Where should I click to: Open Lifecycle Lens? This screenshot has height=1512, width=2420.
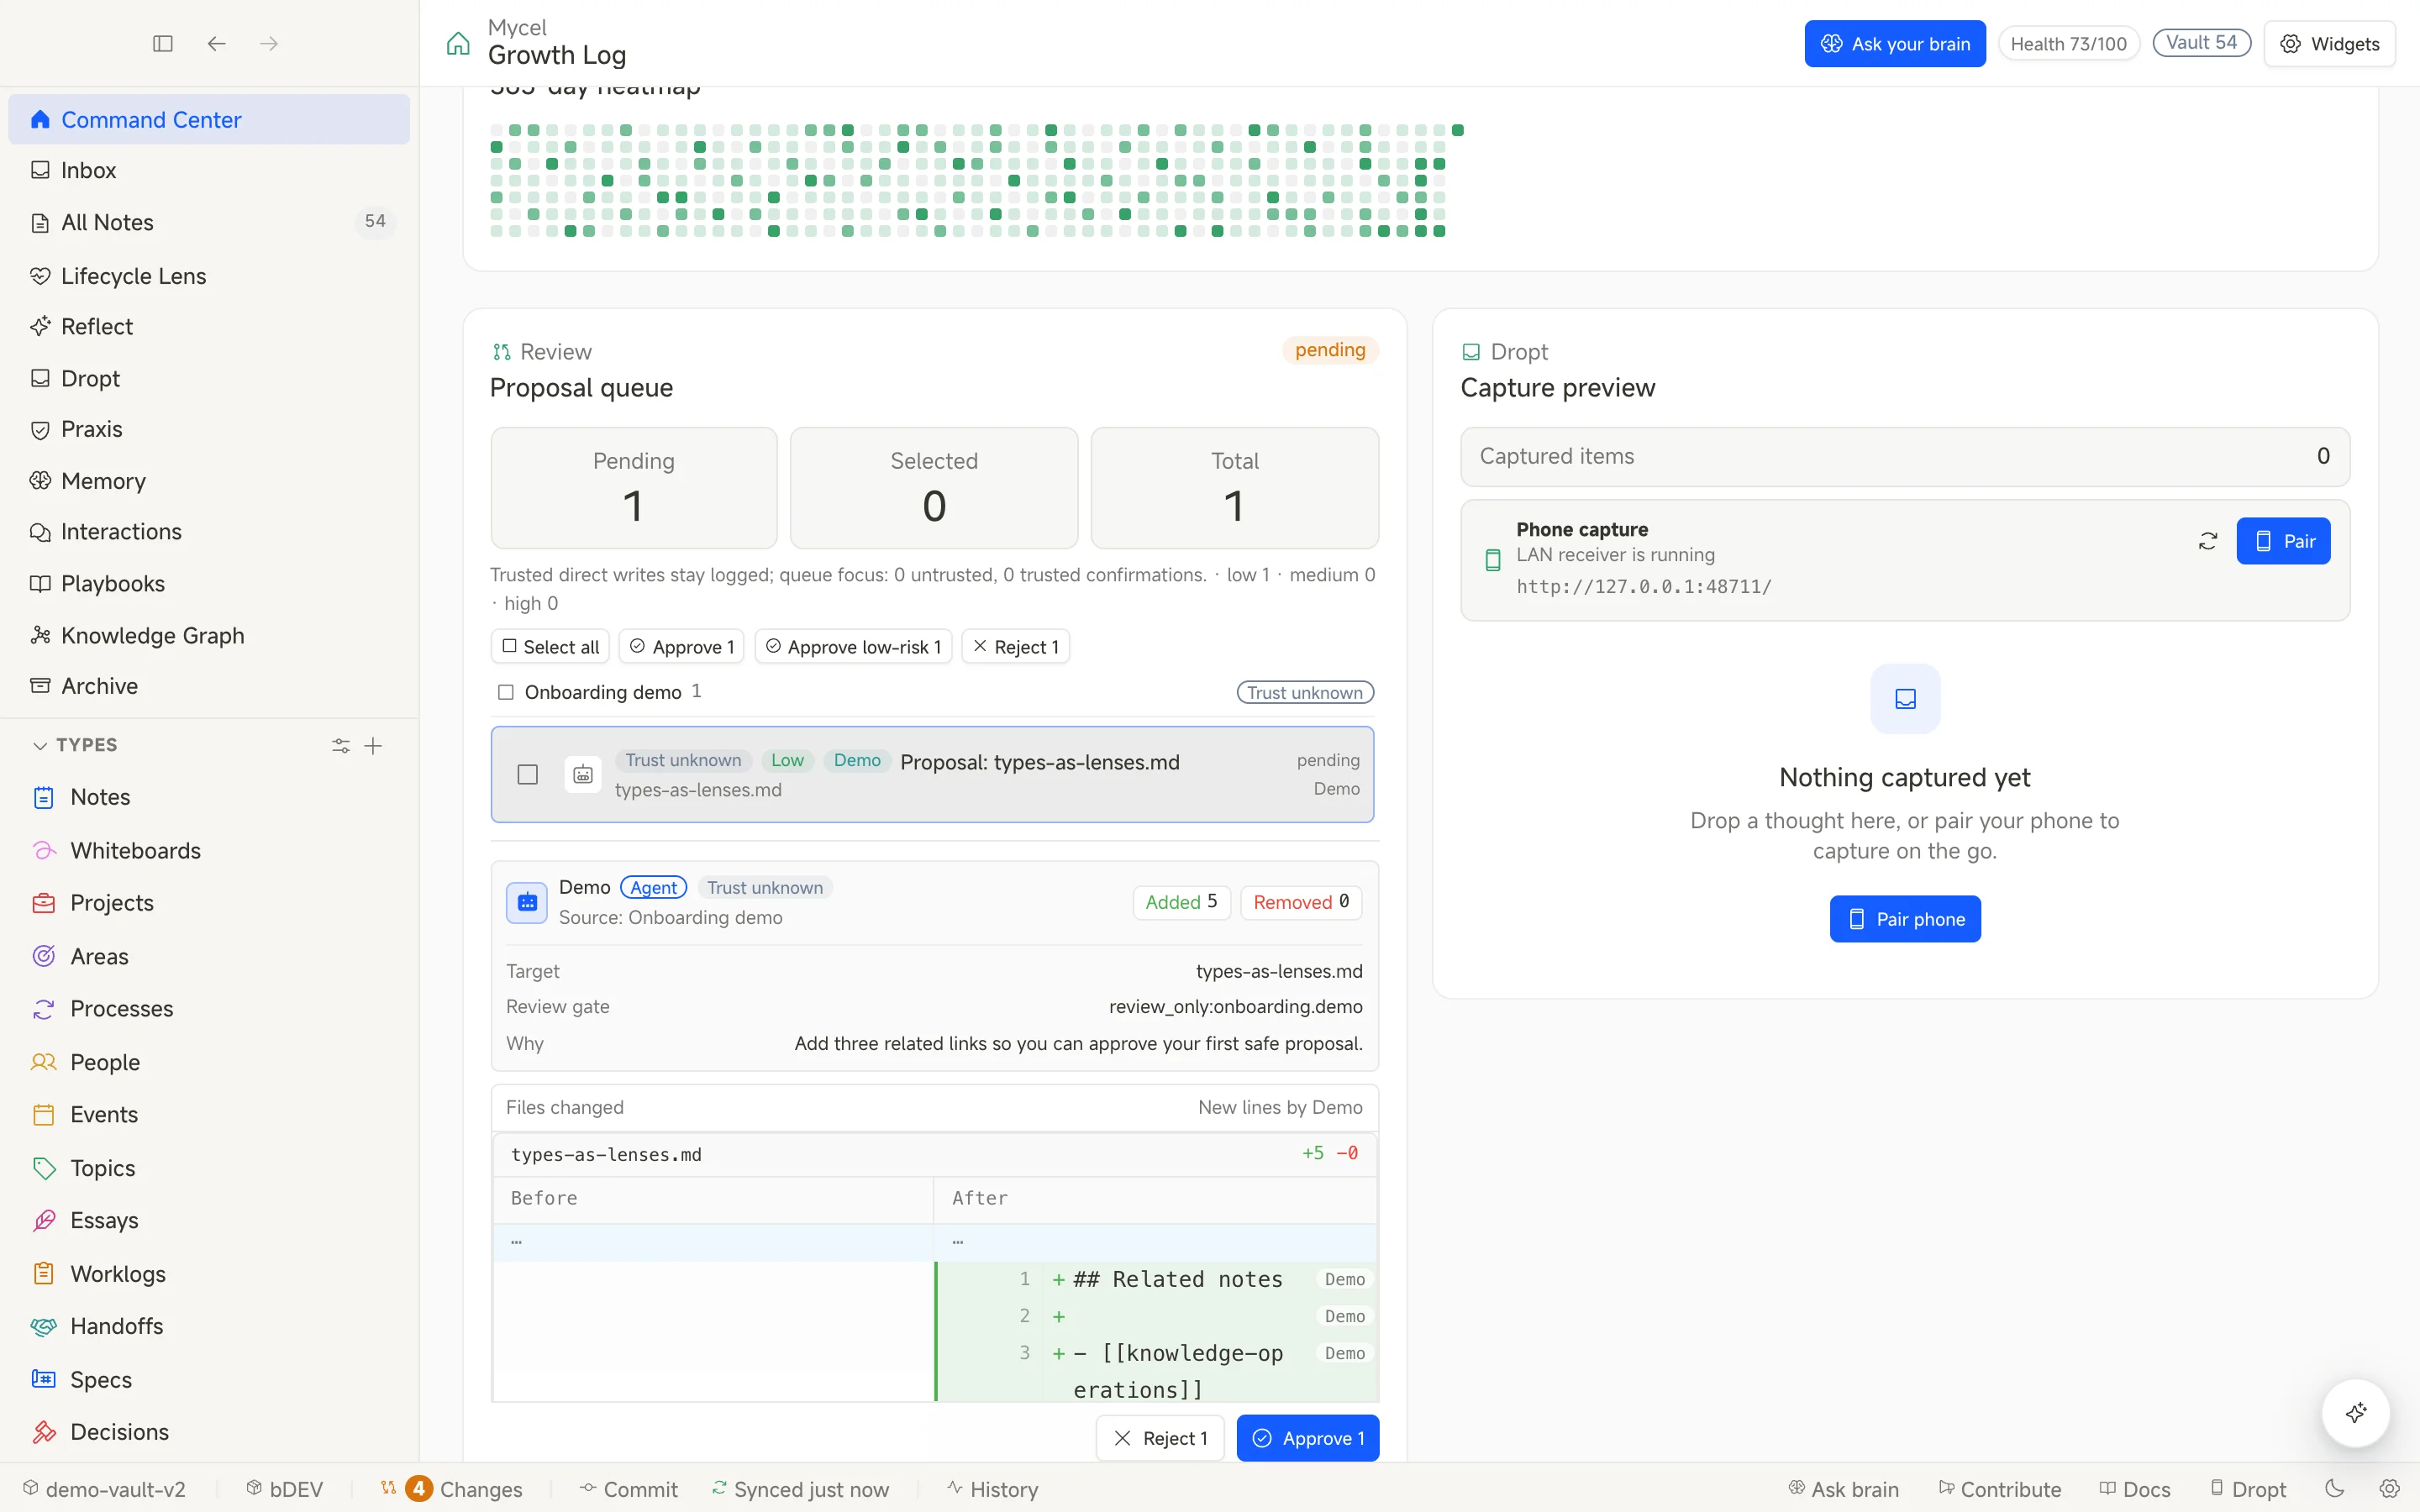(x=209, y=276)
